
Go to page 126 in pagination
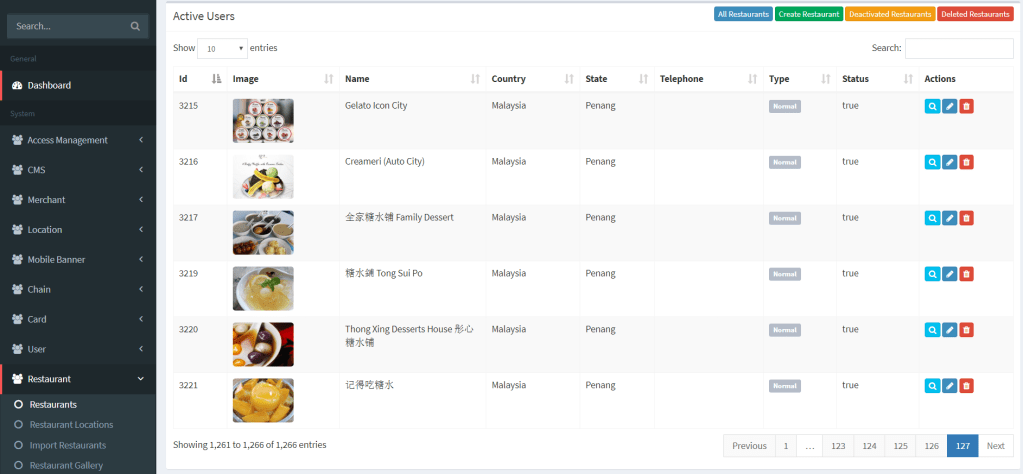click(930, 446)
